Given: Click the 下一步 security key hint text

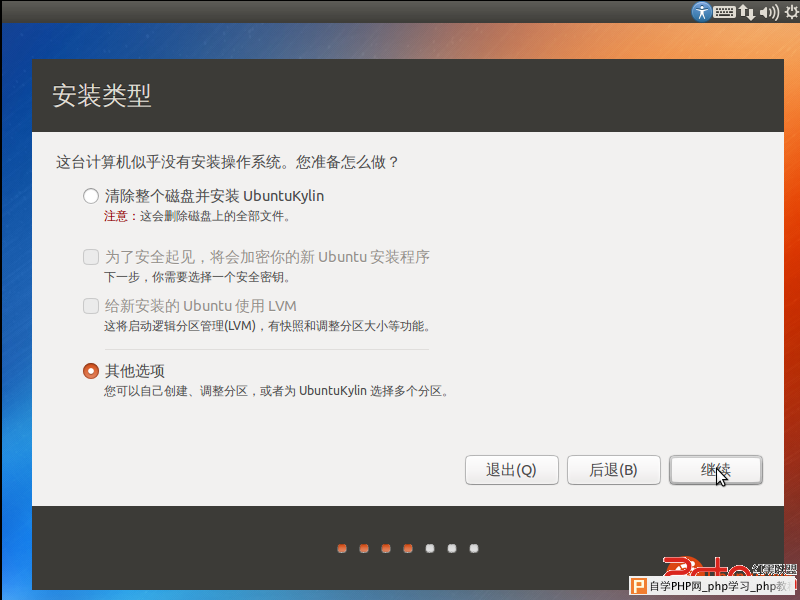Looking at the screenshot, I should click(x=197, y=278).
